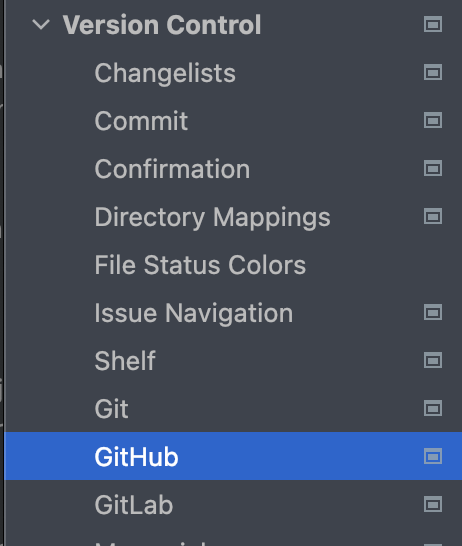
Task: Click project-level icon beside Confirmation
Action: [x=433, y=169]
